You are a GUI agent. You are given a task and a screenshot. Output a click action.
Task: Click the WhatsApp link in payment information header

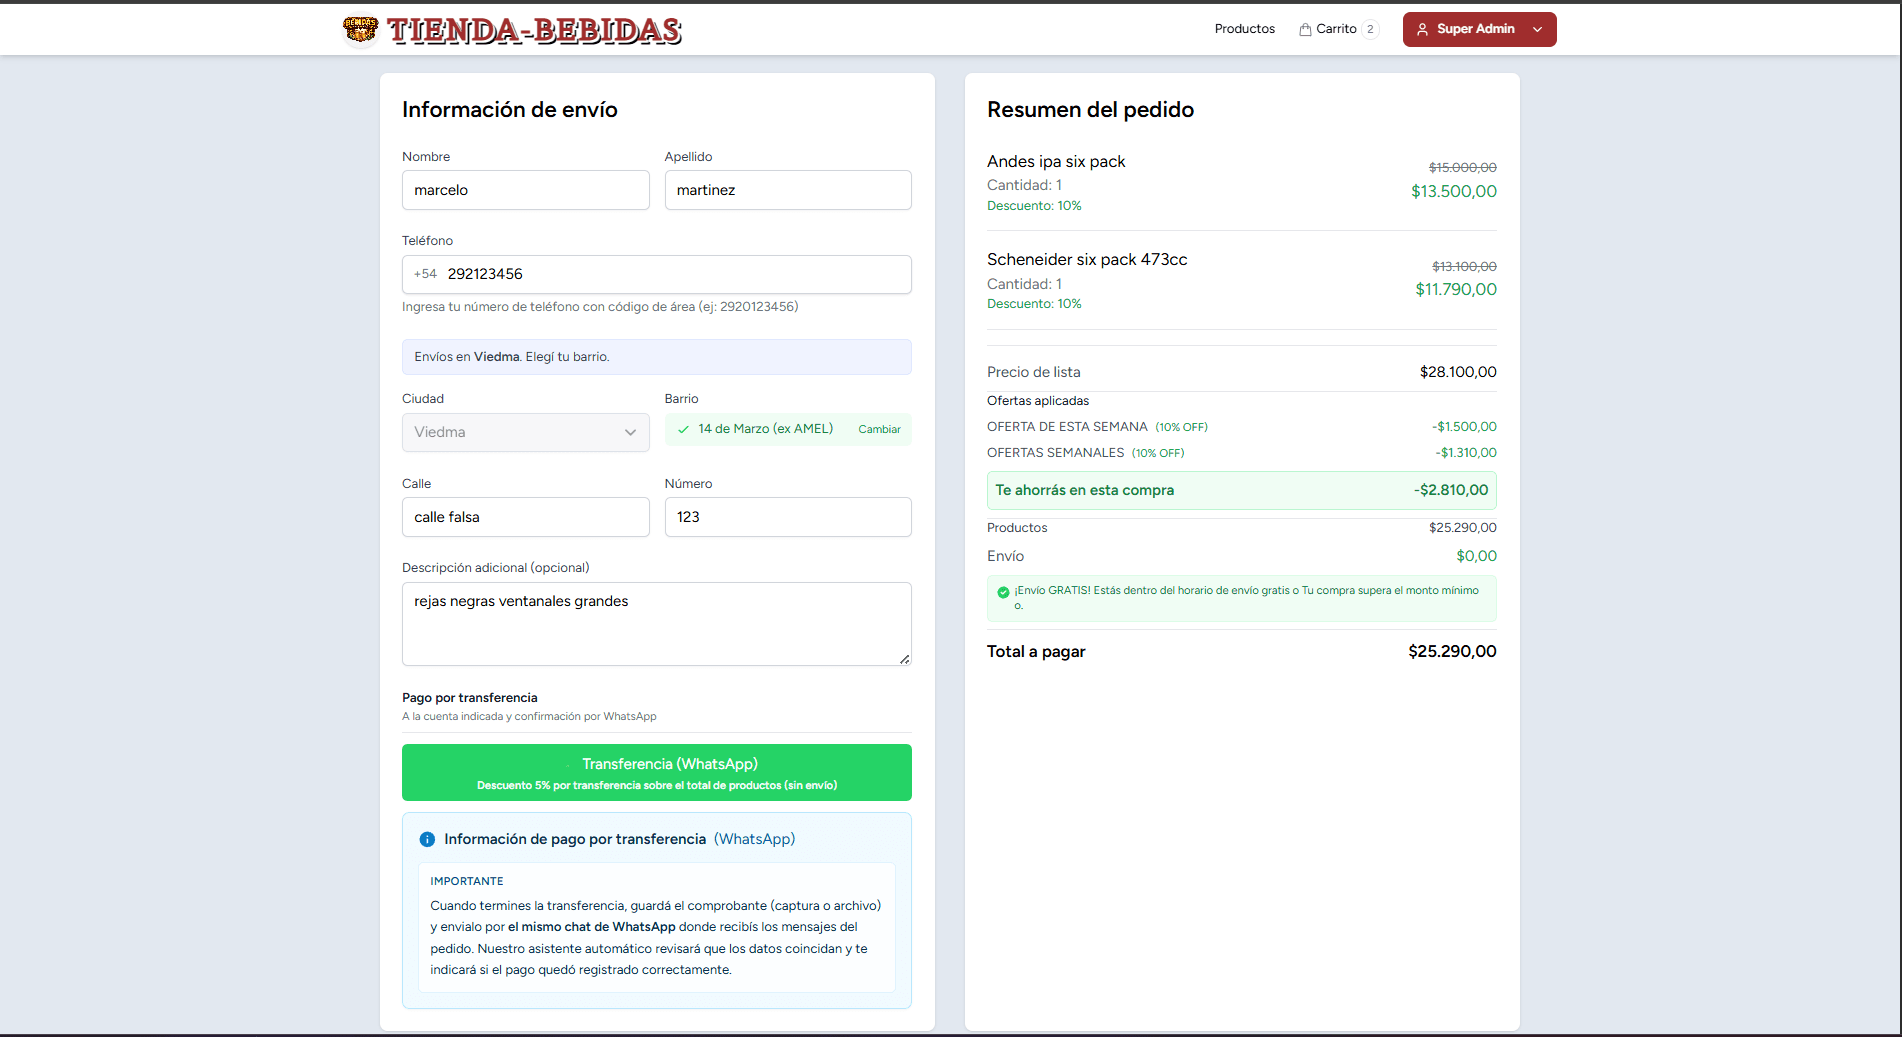[755, 839]
